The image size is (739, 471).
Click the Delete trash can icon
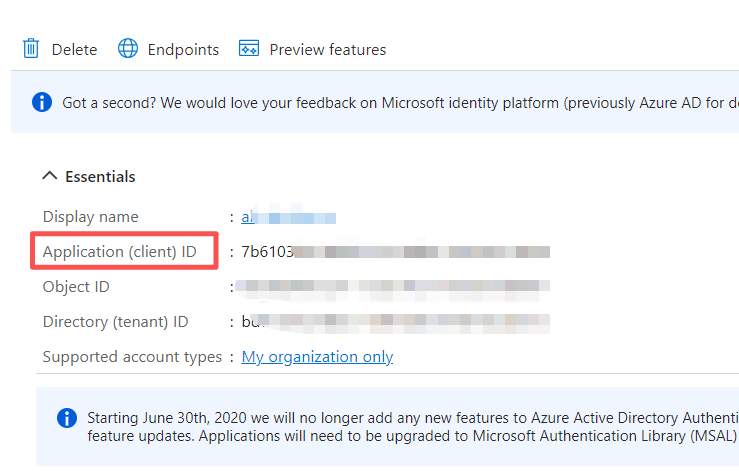click(31, 49)
